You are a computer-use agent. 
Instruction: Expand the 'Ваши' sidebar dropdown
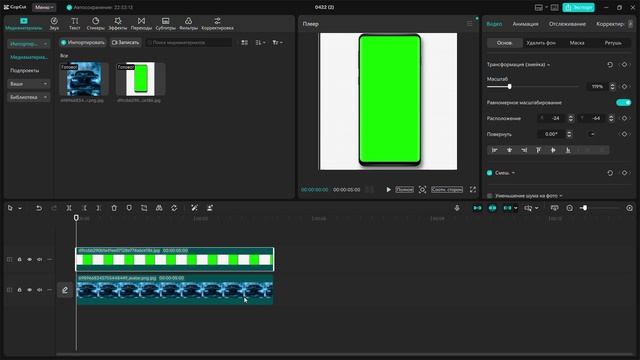[x=28, y=84]
